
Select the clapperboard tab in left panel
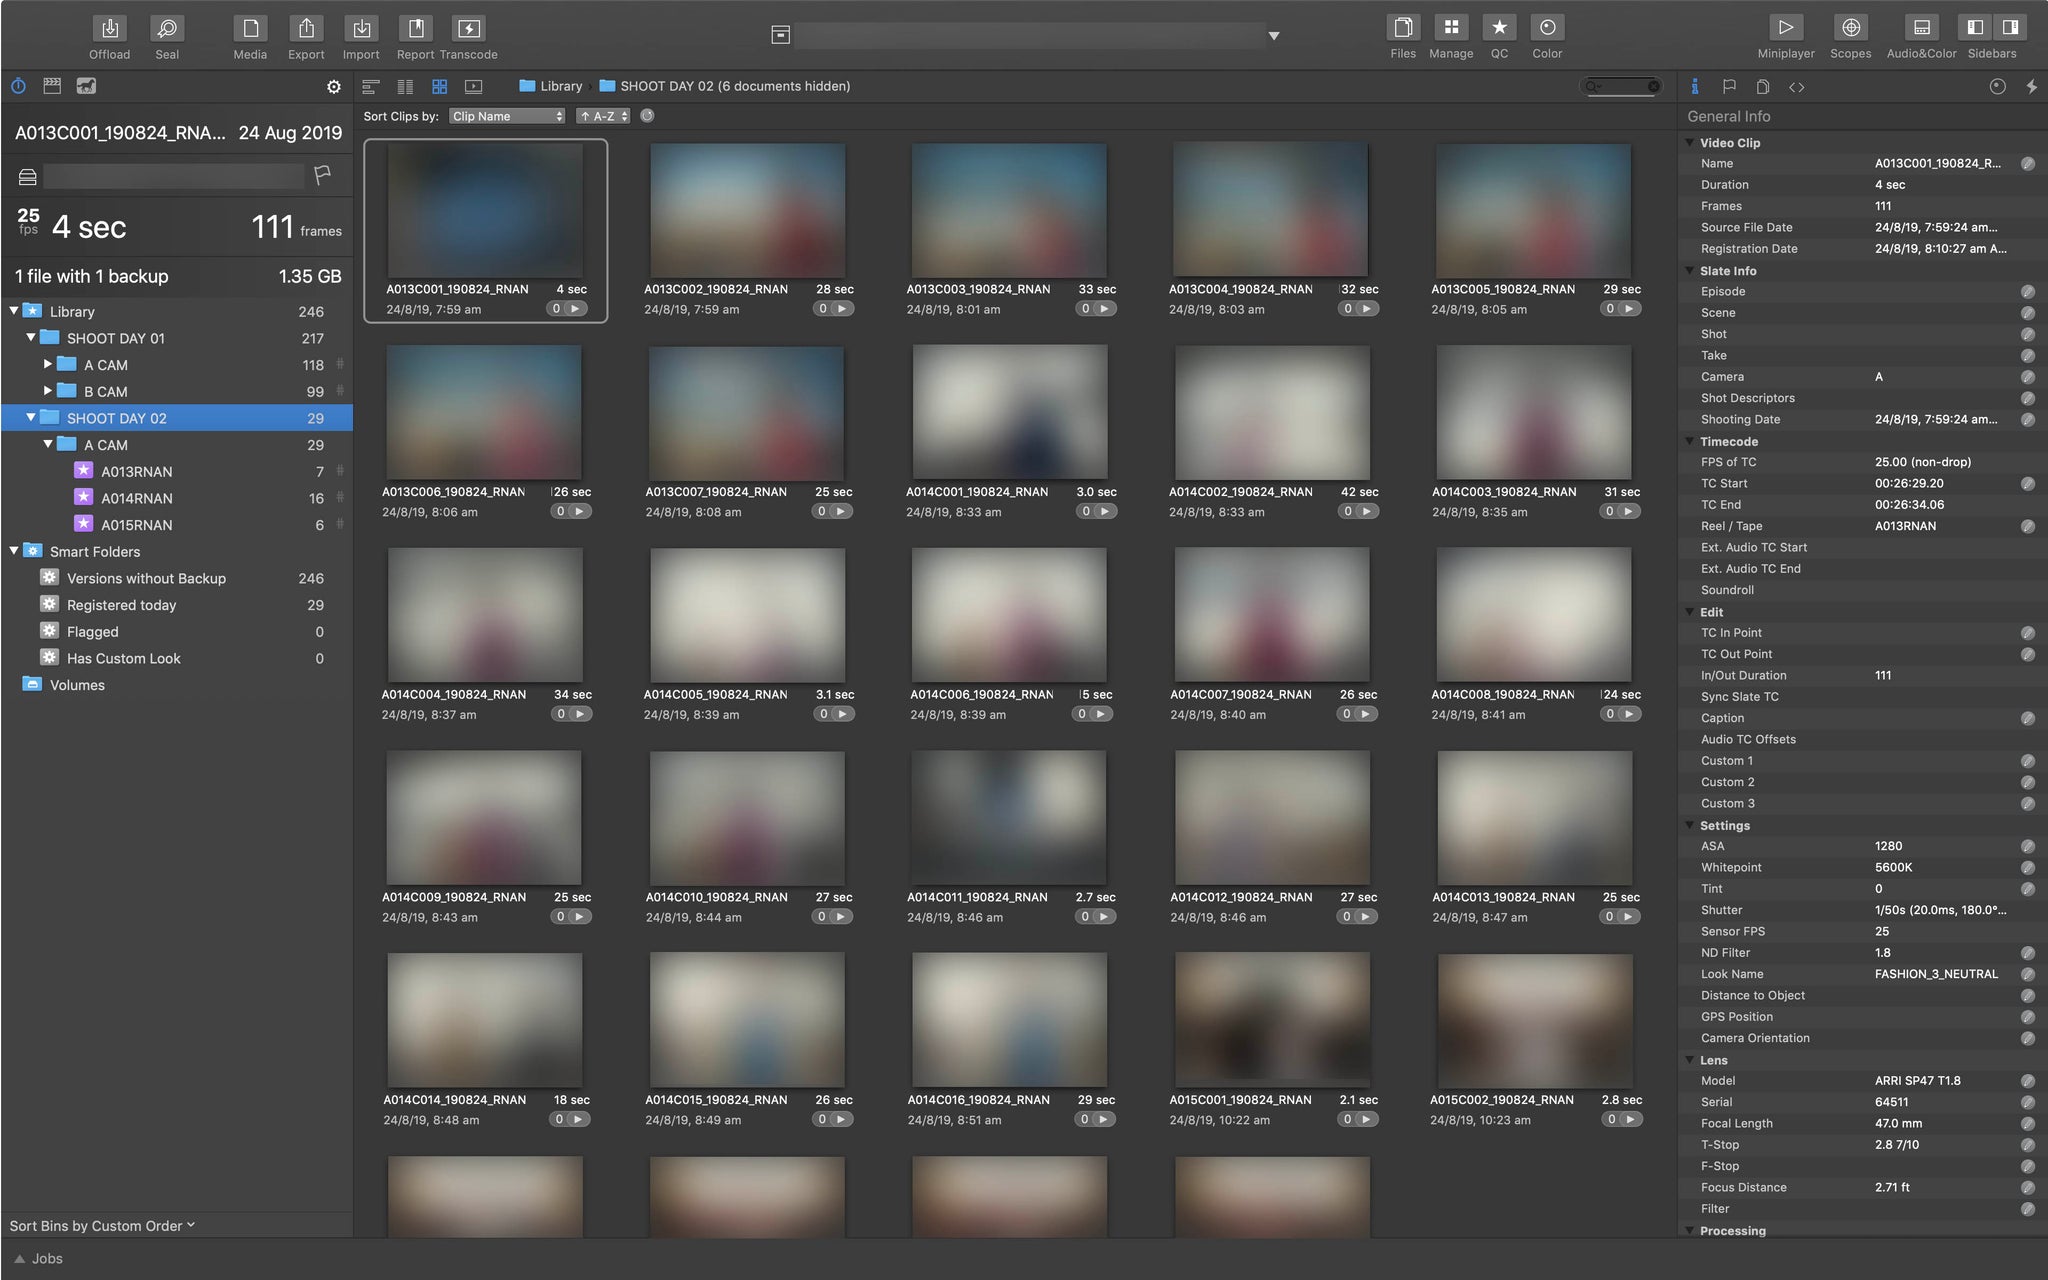tap(52, 86)
